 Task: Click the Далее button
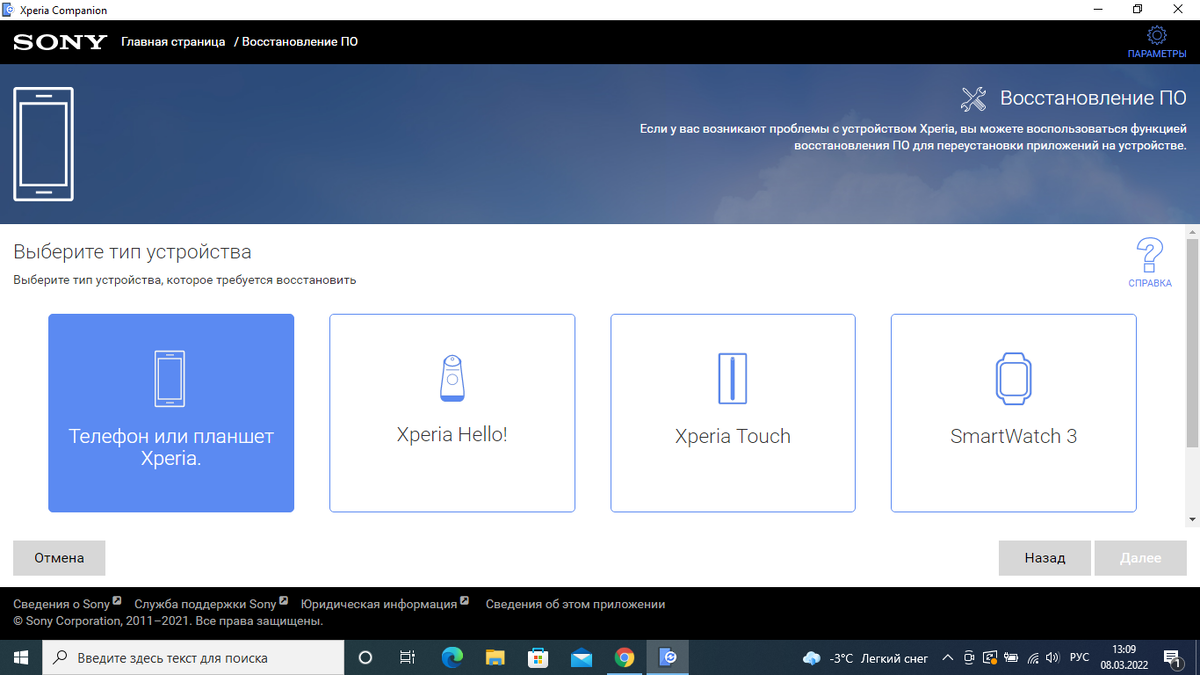pyautogui.click(x=1140, y=558)
